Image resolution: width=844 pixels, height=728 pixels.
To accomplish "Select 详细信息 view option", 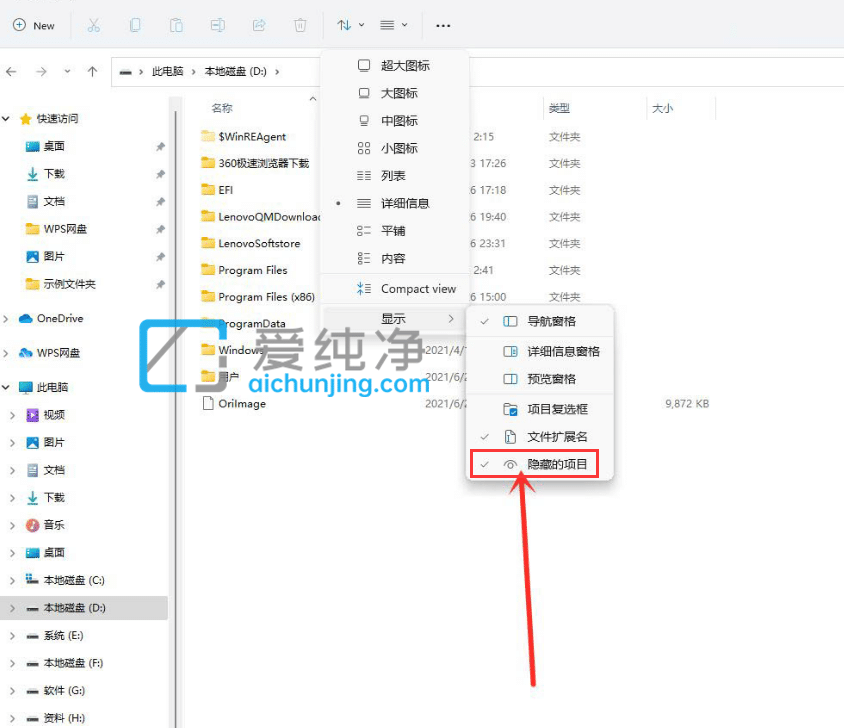I will click(395, 203).
